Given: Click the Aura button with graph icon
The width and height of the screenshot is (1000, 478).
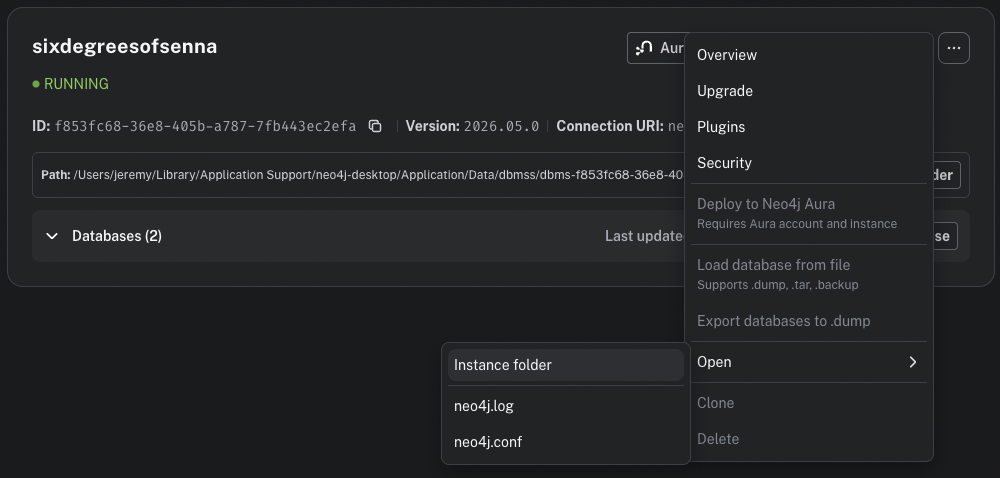Looking at the screenshot, I should [656, 48].
